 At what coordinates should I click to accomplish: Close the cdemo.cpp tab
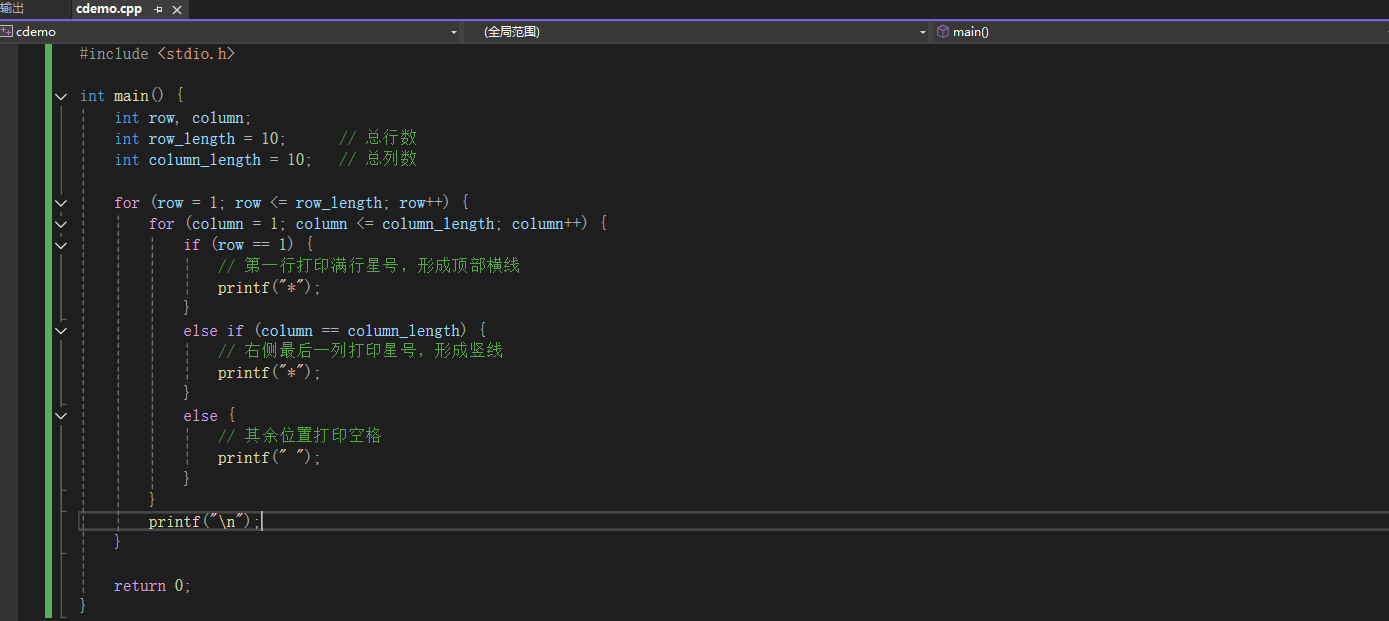176,9
